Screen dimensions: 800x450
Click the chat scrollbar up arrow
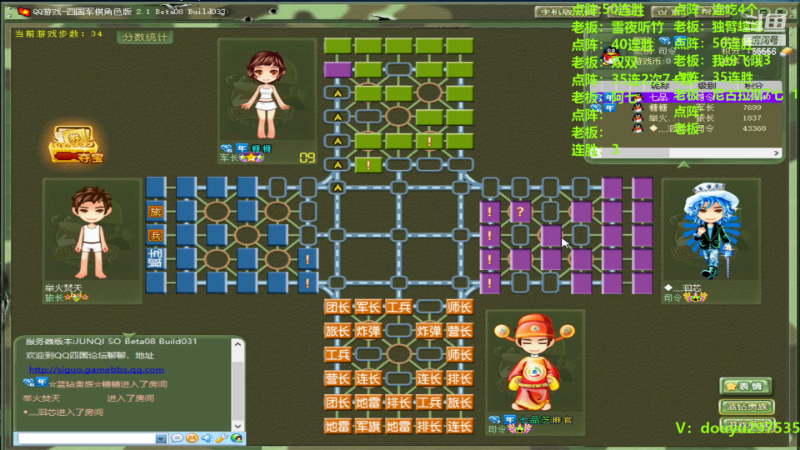pyautogui.click(x=238, y=344)
